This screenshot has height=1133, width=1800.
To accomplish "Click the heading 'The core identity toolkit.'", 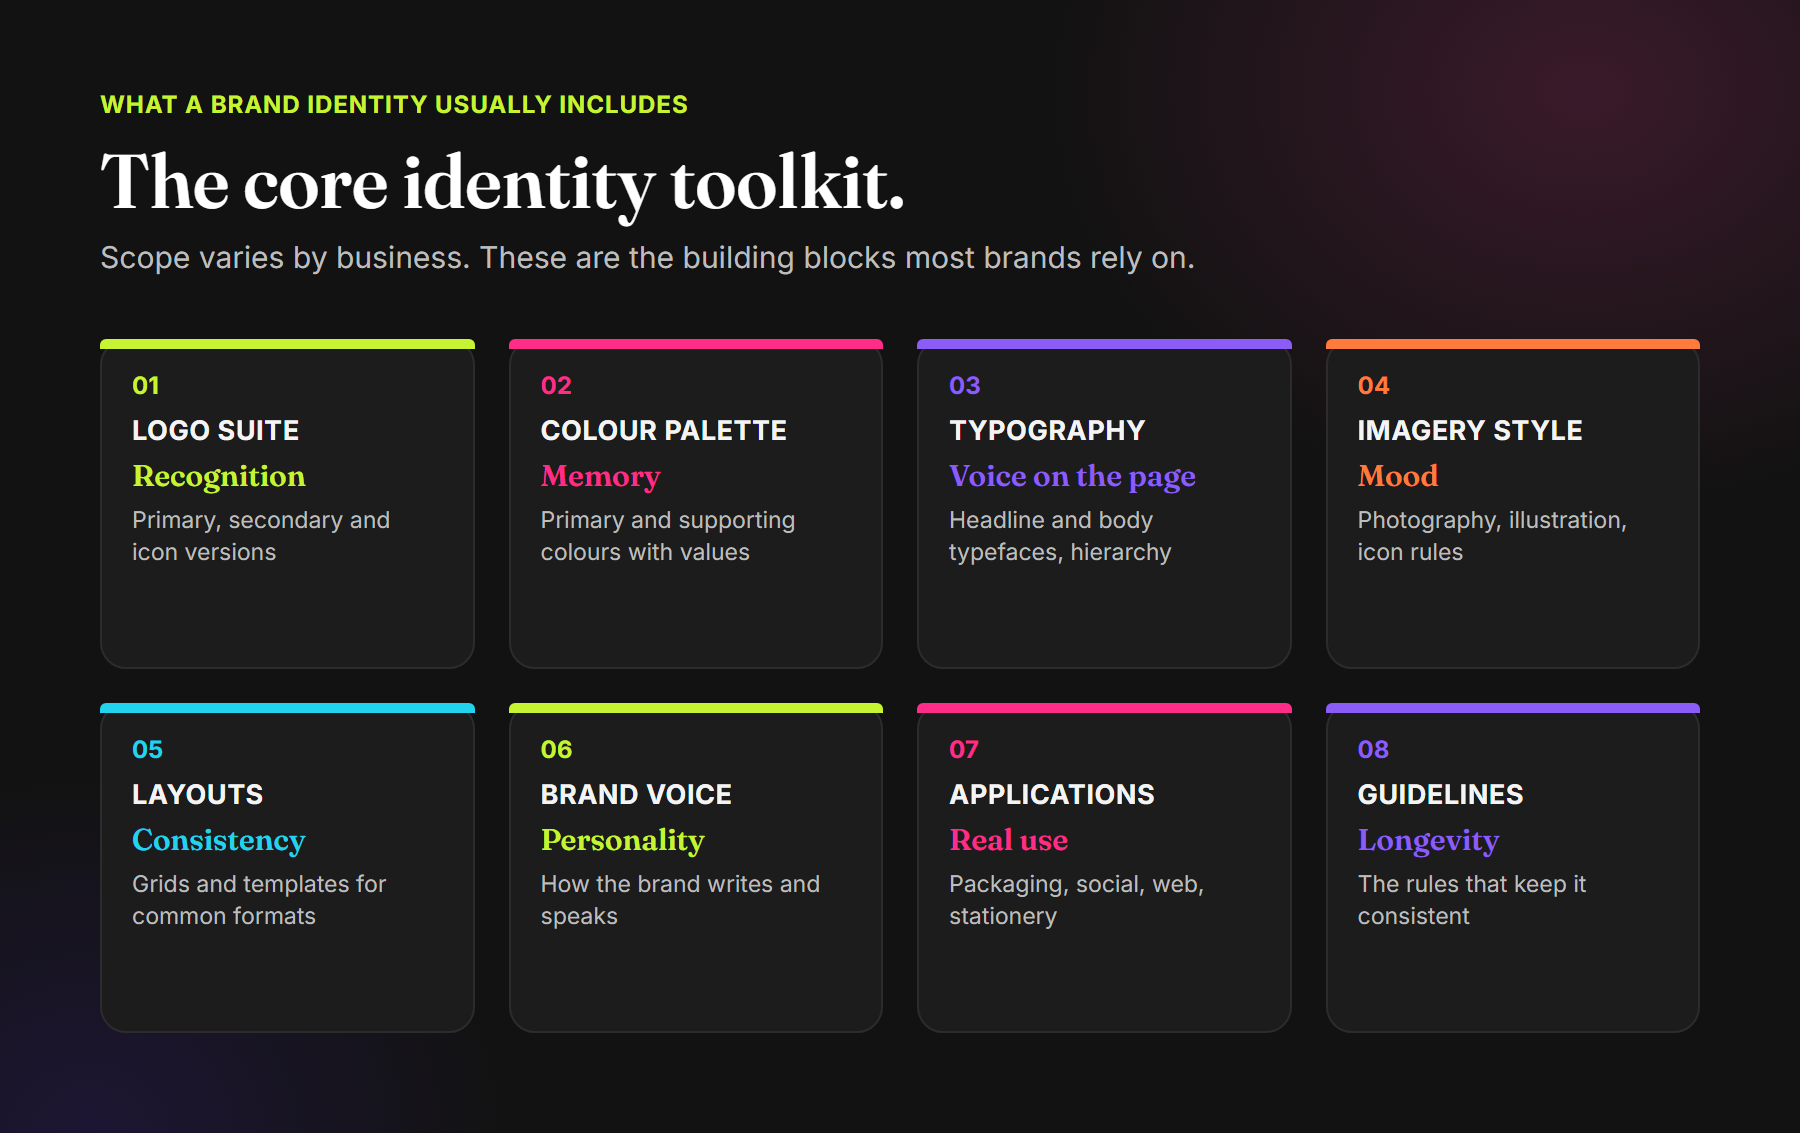I will coord(503,184).
